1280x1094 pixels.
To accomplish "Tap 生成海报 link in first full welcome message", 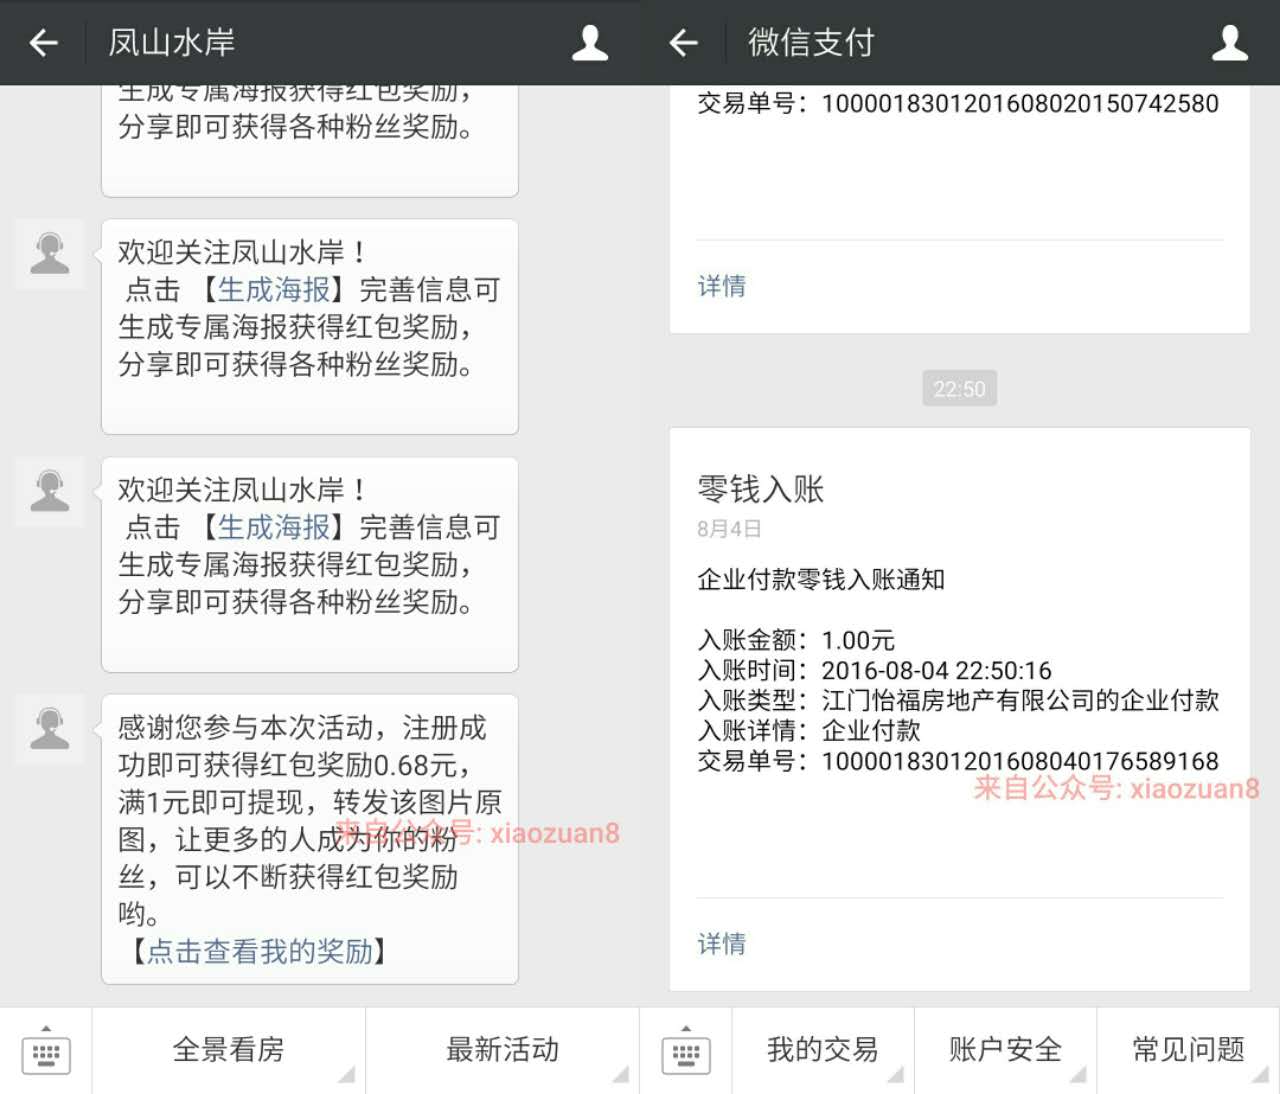I will point(274,290).
